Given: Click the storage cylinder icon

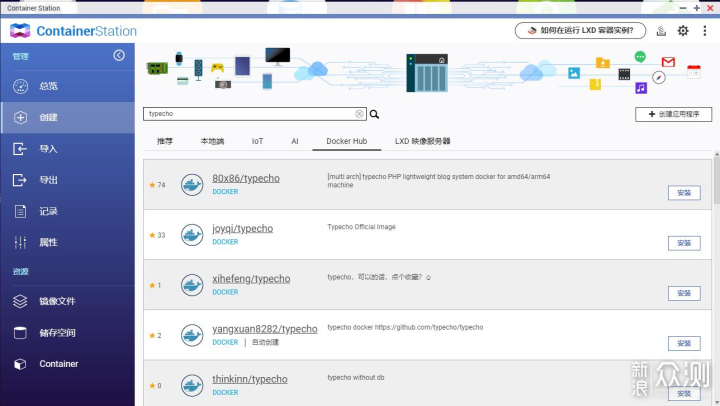Looking at the screenshot, I should 20,333.
